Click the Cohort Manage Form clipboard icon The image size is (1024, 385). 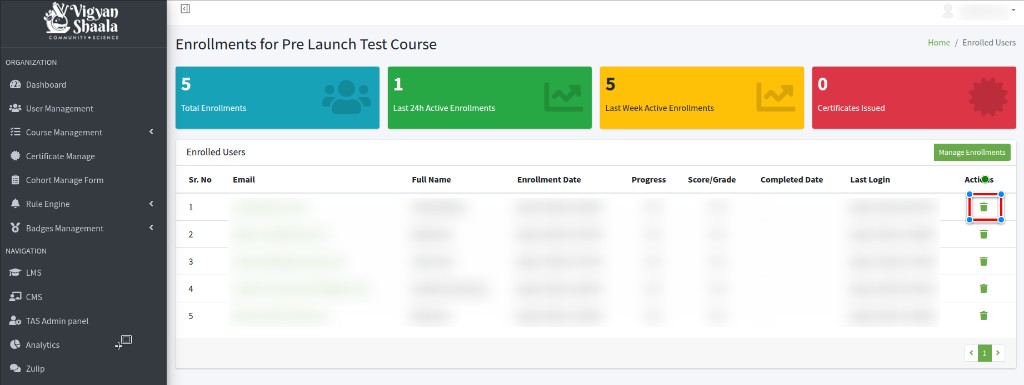(x=16, y=180)
